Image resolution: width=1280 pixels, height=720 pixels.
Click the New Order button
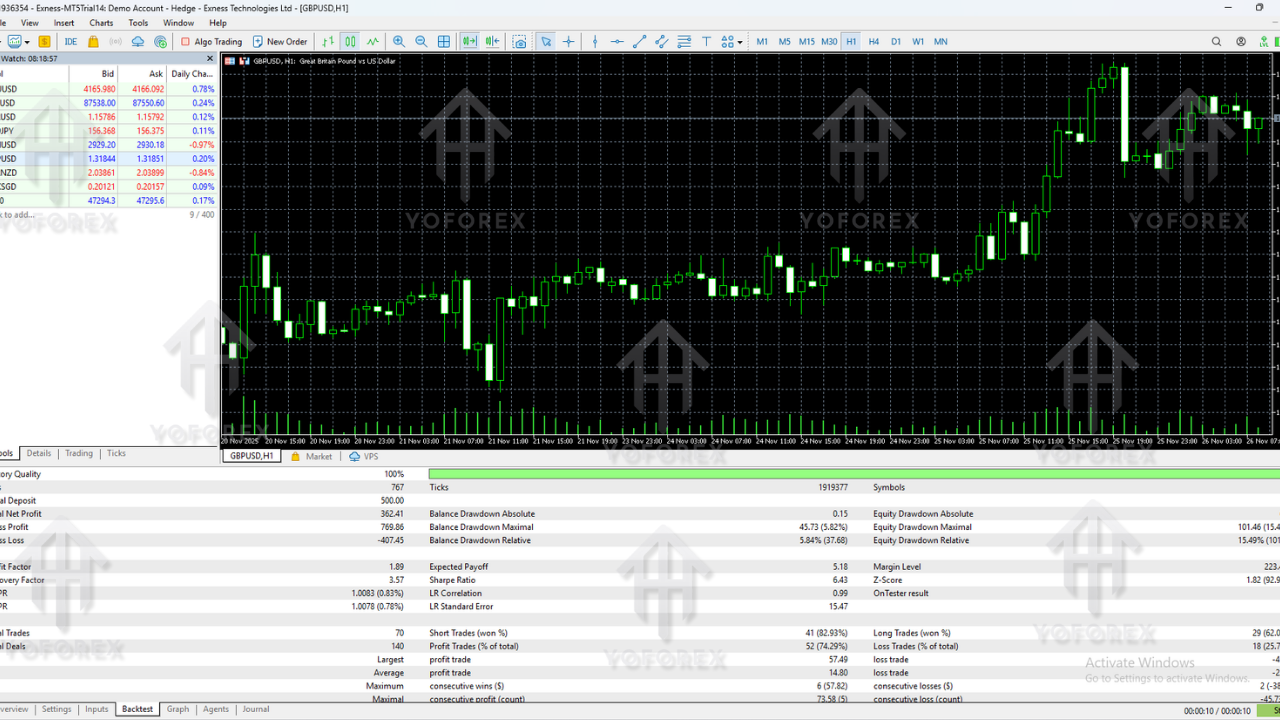280,41
